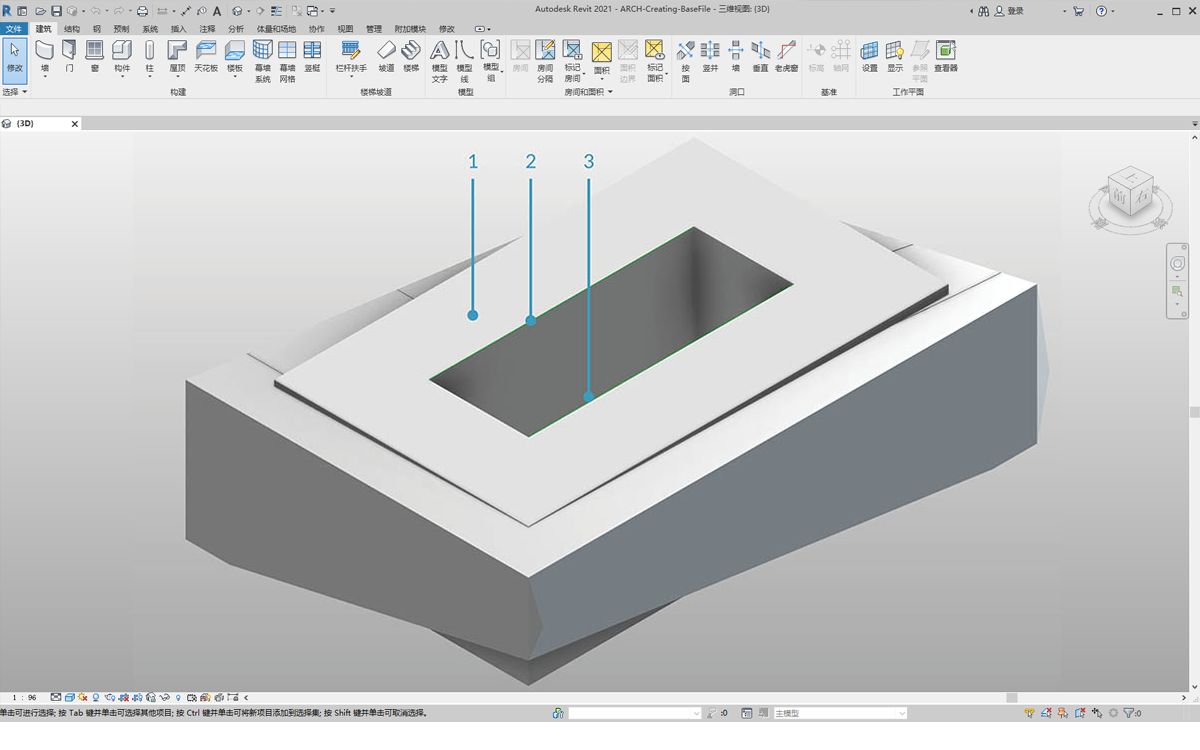Select the 竖梃 (Mullion) tool
The width and height of the screenshot is (1200, 750).
(x=312, y=56)
